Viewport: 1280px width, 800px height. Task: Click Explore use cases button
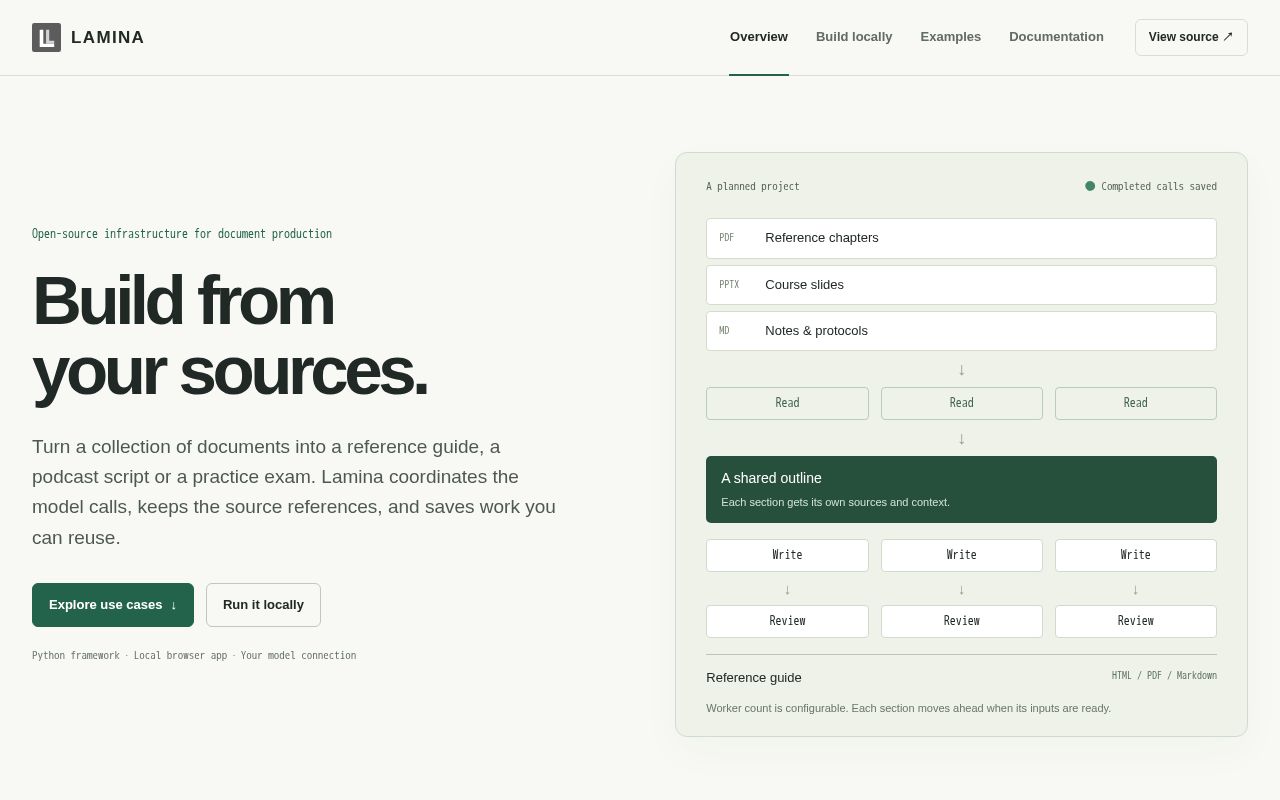click(x=113, y=605)
